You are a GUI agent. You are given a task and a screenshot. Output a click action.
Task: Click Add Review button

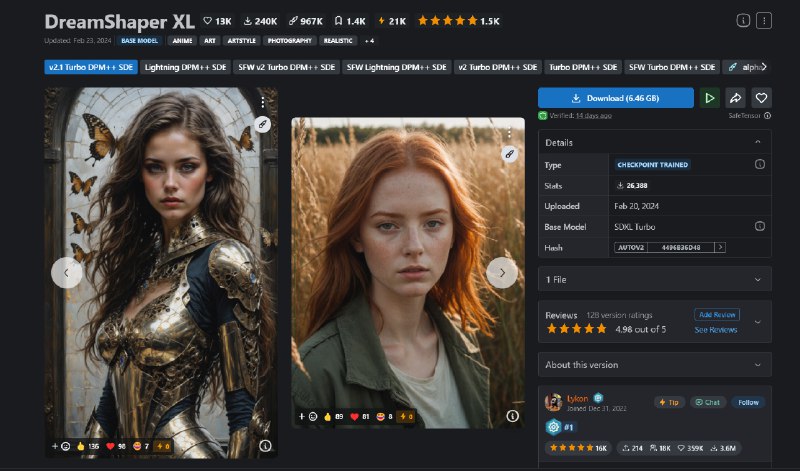click(x=717, y=315)
